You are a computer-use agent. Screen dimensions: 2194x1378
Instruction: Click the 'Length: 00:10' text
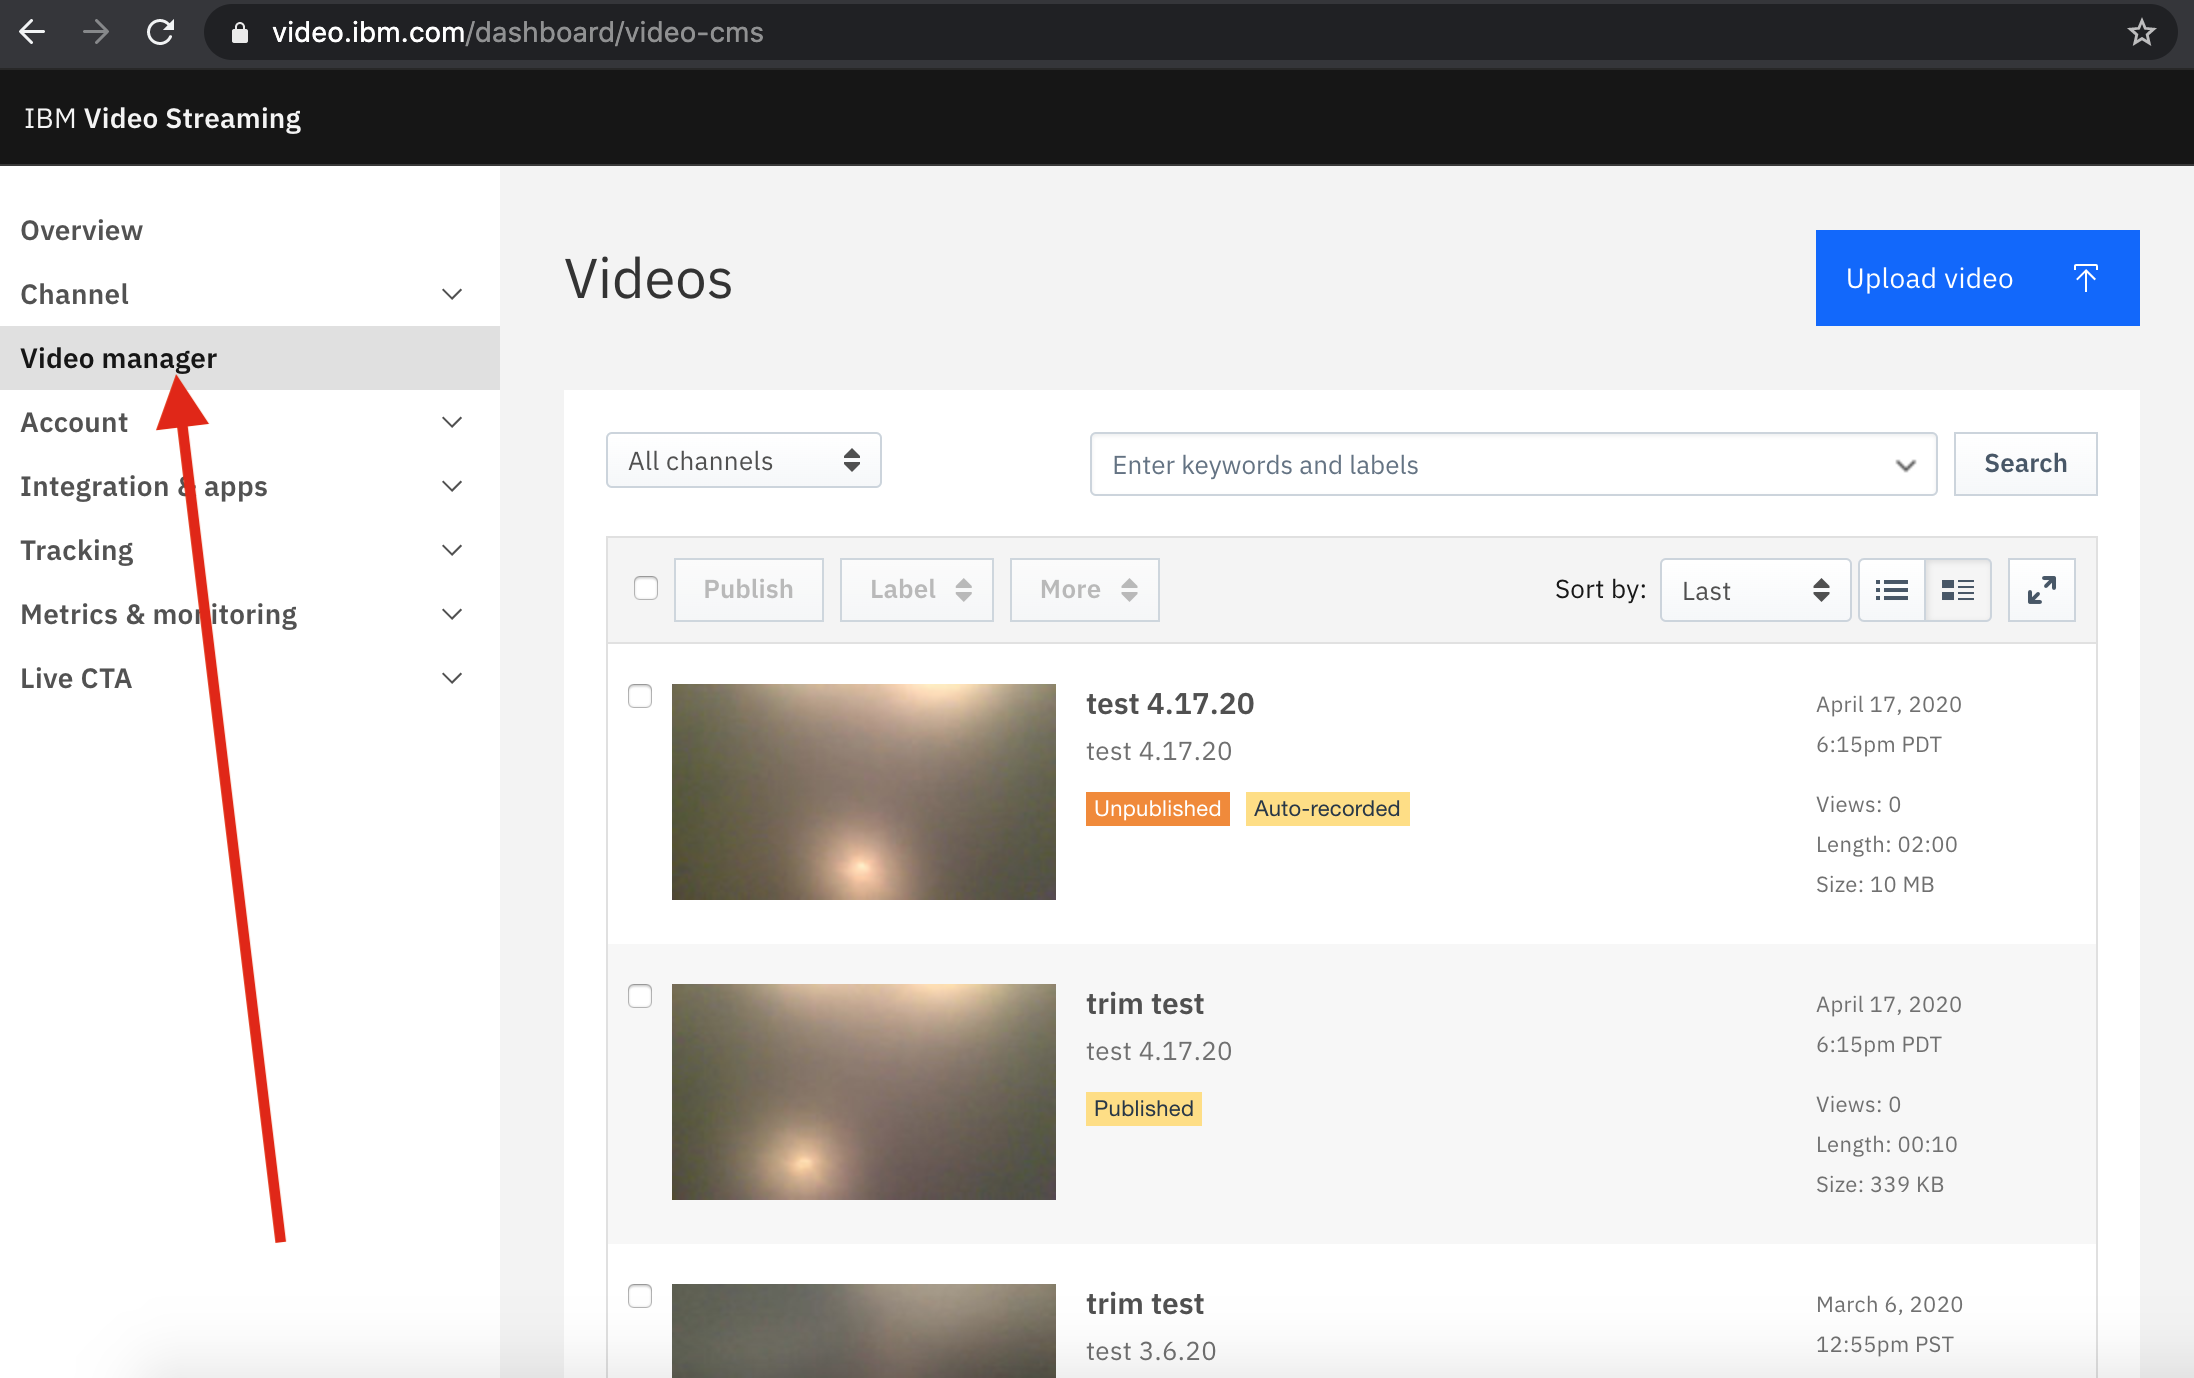click(1887, 1144)
